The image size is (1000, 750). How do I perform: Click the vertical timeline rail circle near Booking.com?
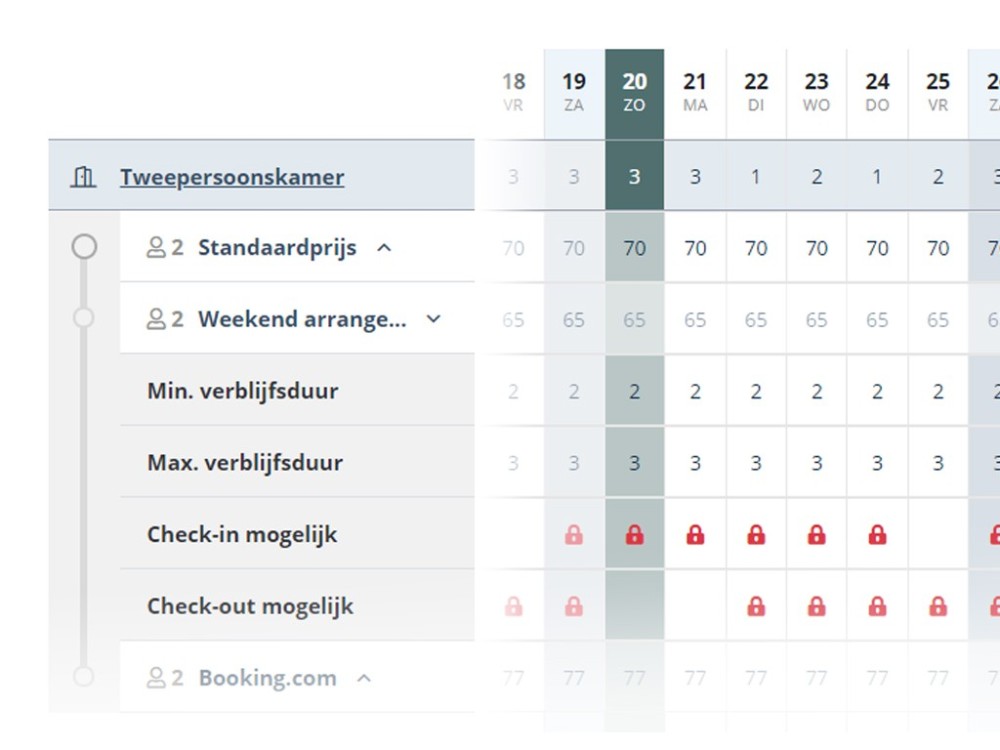coord(85,677)
